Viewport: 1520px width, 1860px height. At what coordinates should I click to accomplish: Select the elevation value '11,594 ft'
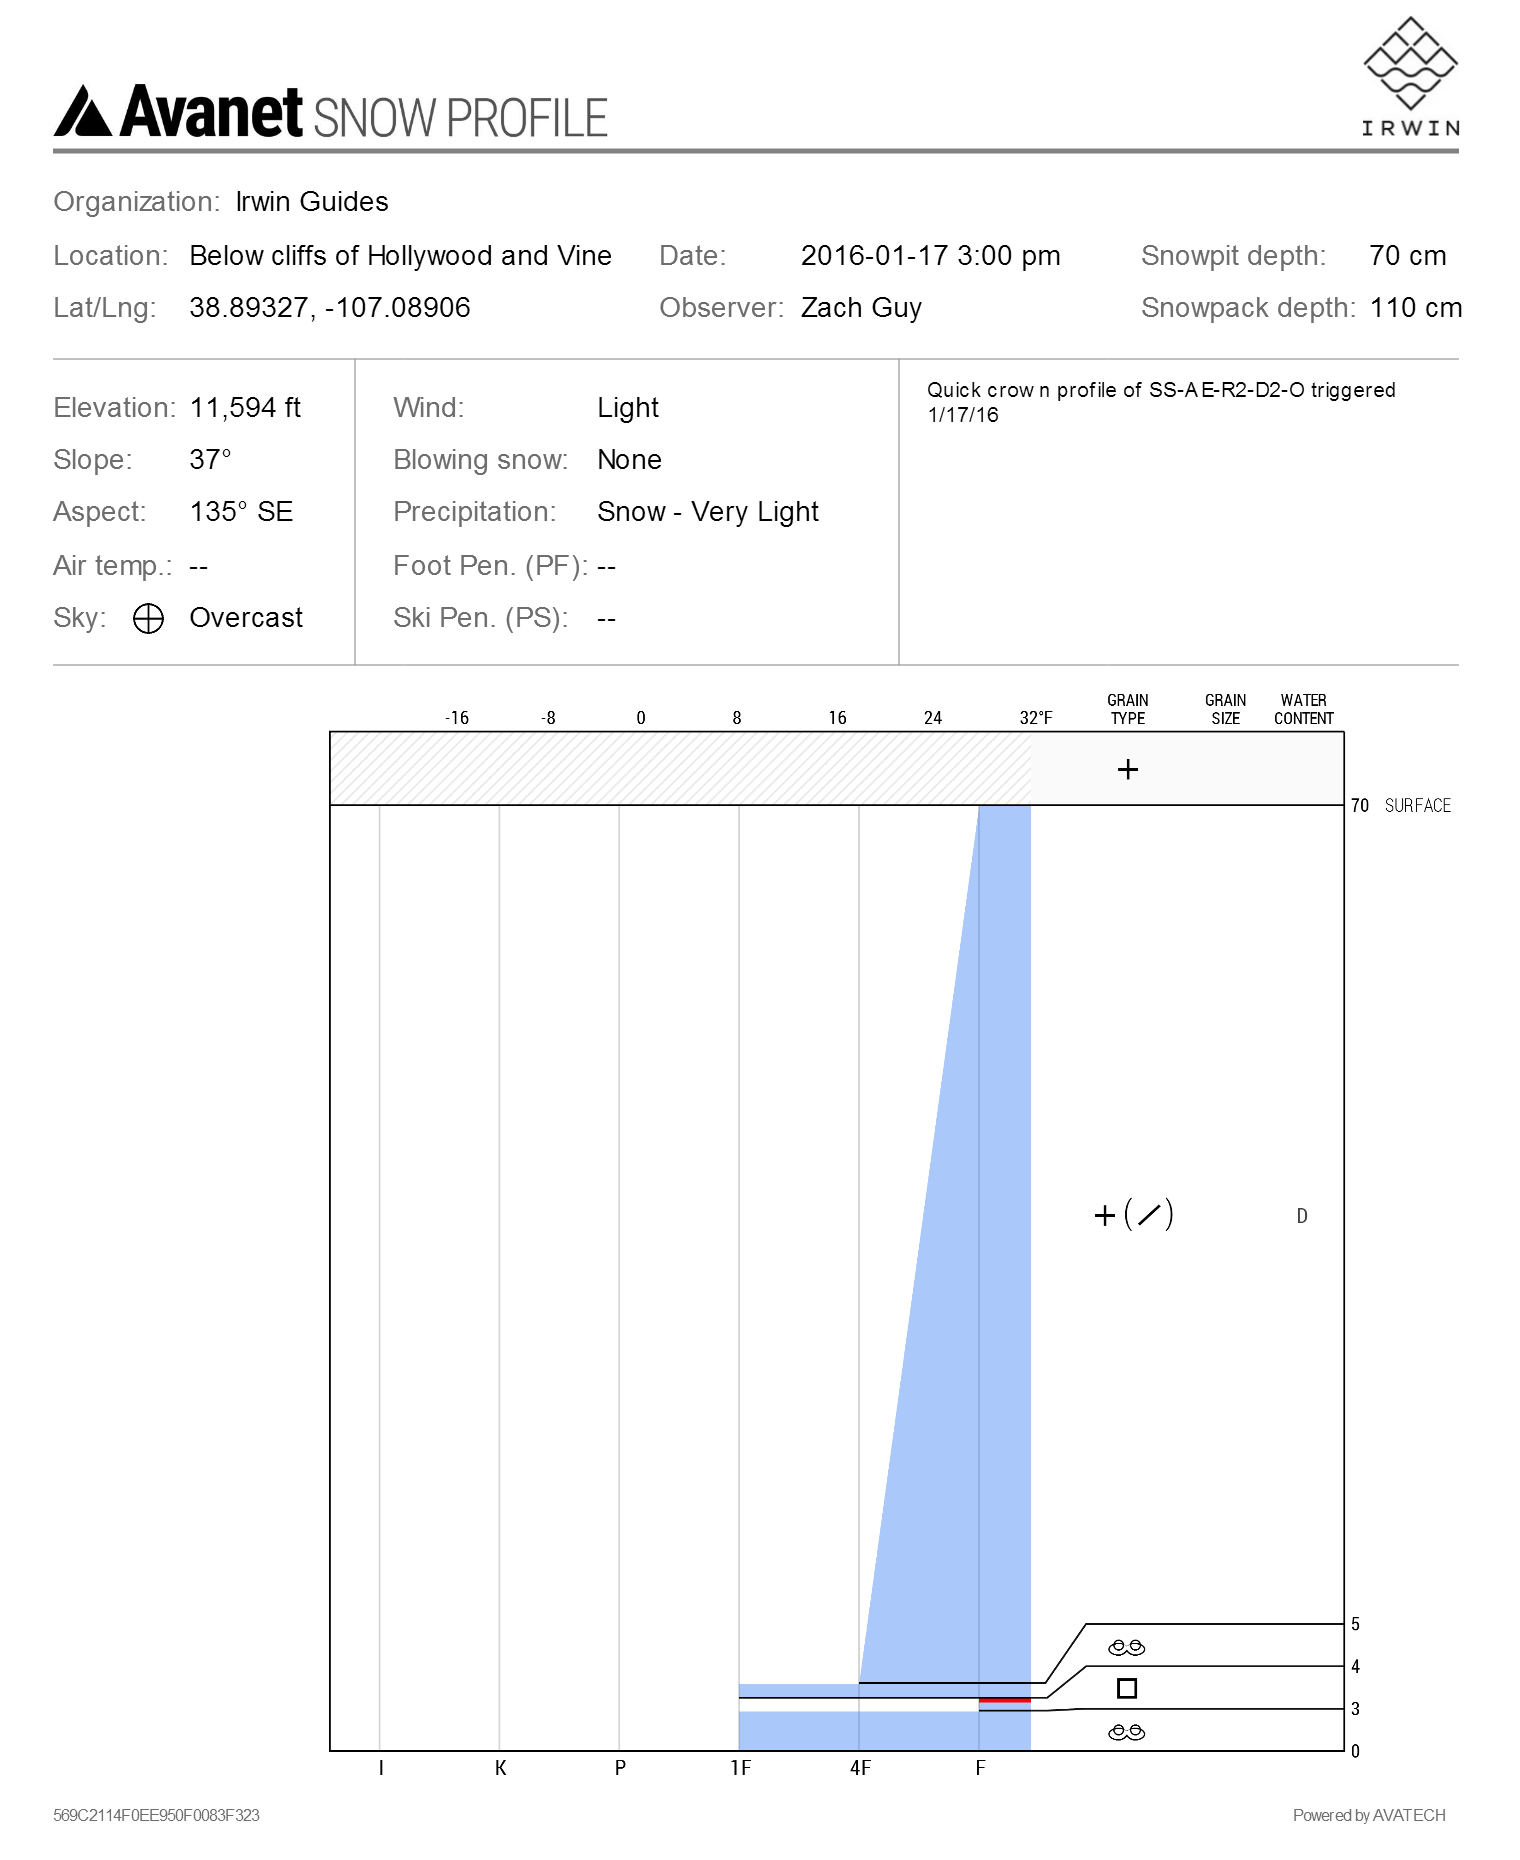(245, 408)
